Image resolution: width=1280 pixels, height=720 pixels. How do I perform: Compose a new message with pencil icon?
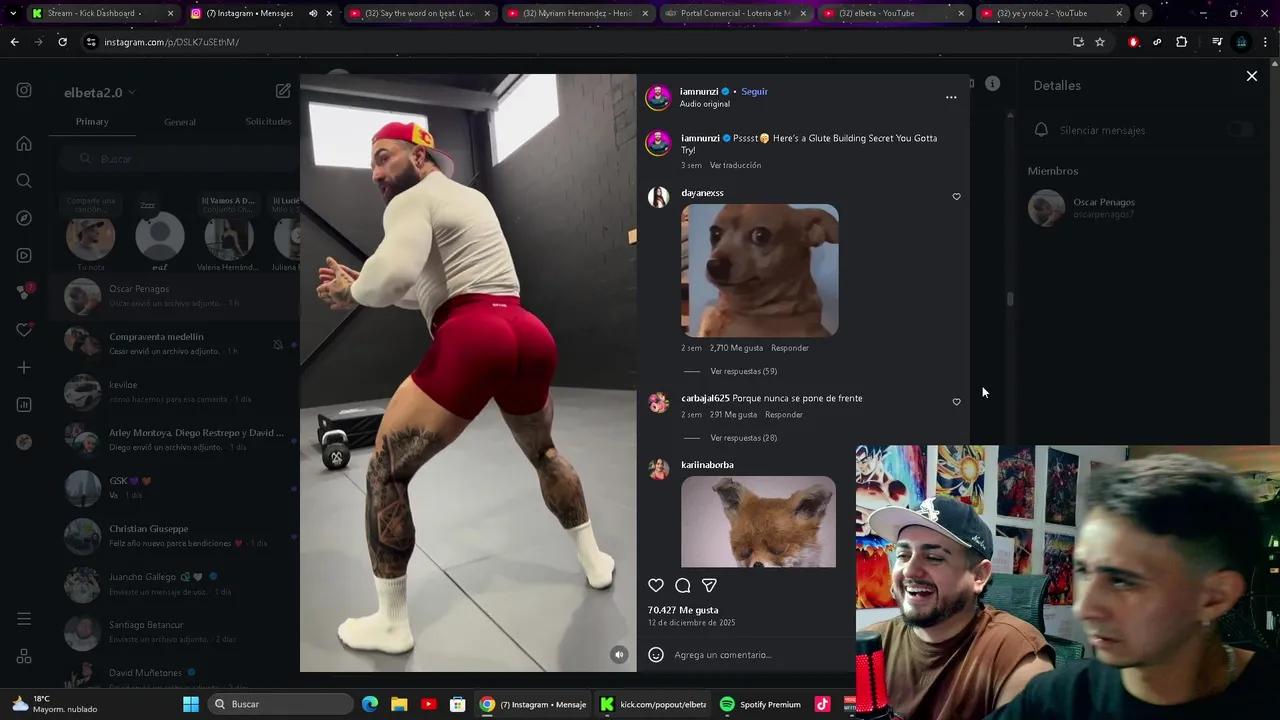coord(283,91)
